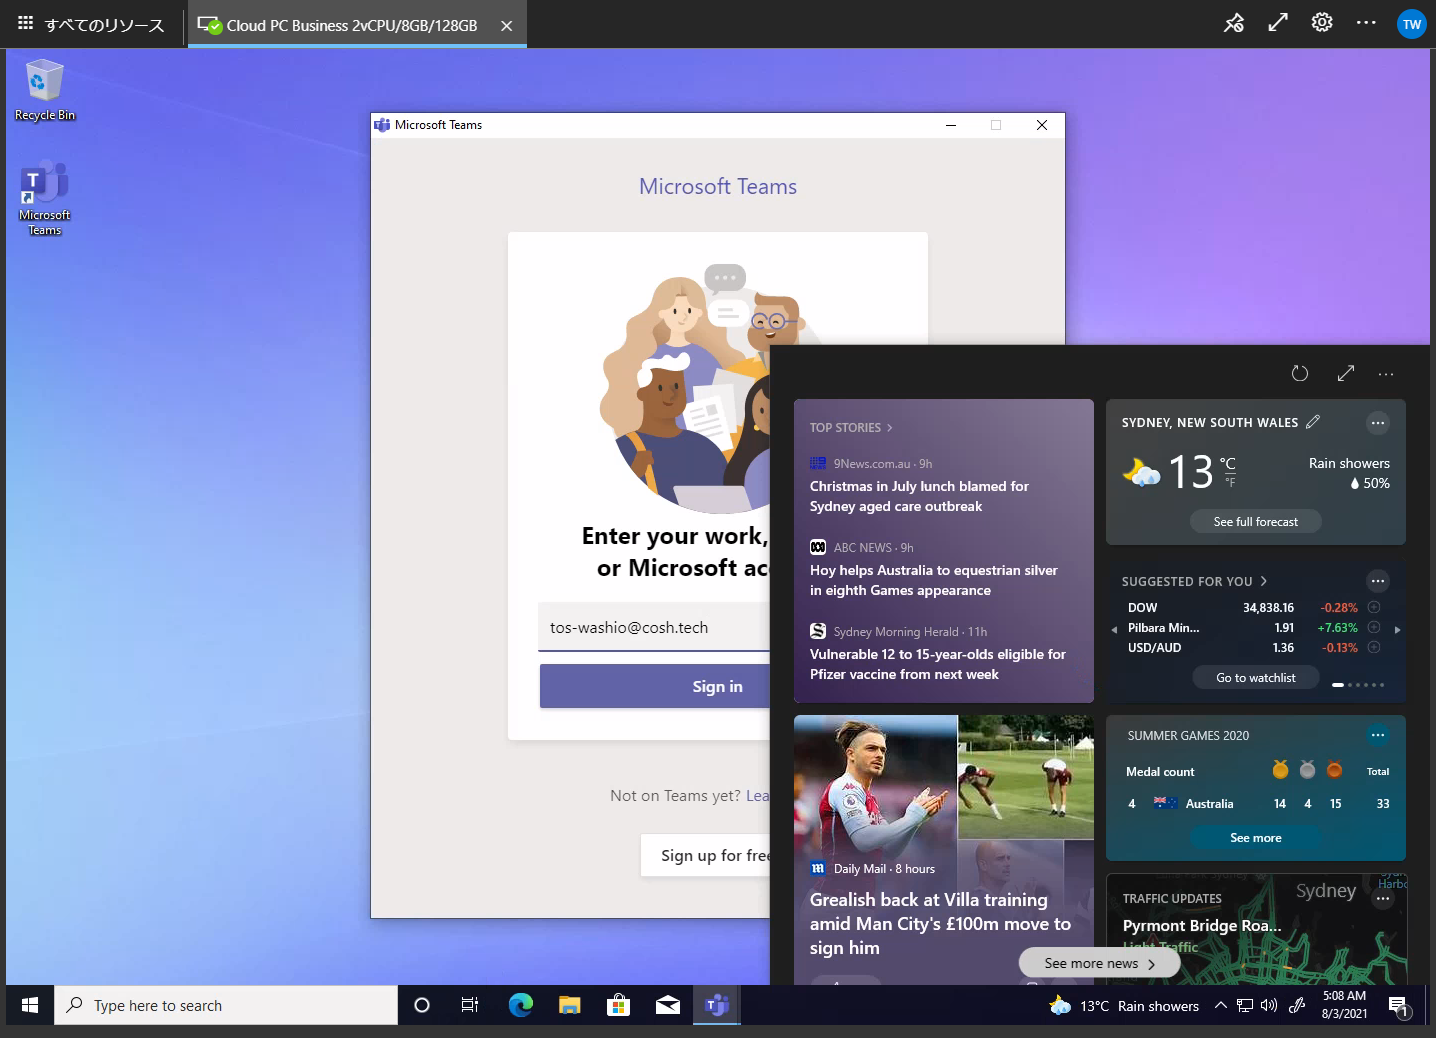Open Traffic Updates card options

pos(1383,899)
